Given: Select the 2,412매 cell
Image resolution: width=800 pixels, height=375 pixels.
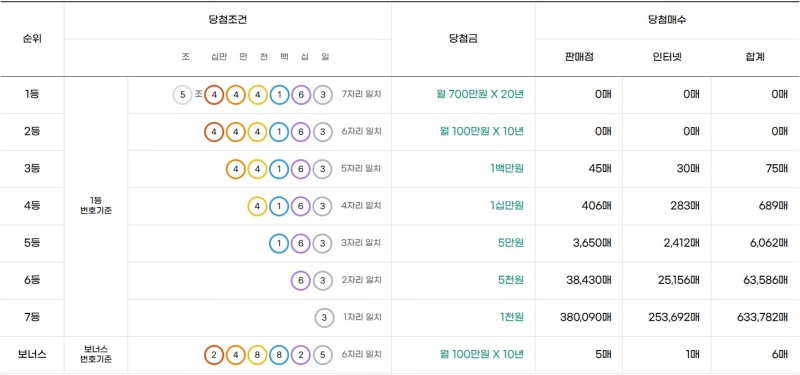Looking at the screenshot, I should [682, 243].
